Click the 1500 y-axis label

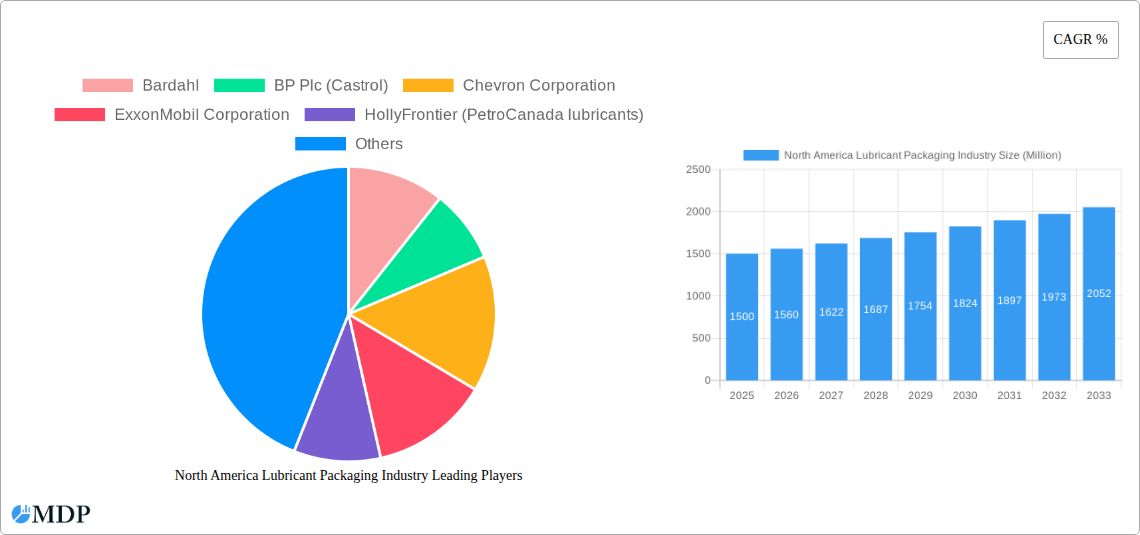point(698,254)
